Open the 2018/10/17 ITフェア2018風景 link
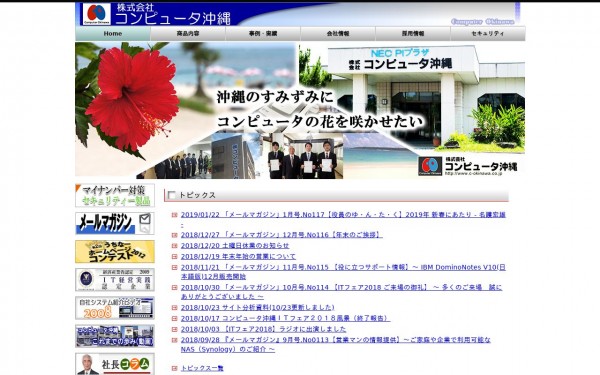Image resolution: width=600 pixels, height=375 pixels. [x=285, y=318]
